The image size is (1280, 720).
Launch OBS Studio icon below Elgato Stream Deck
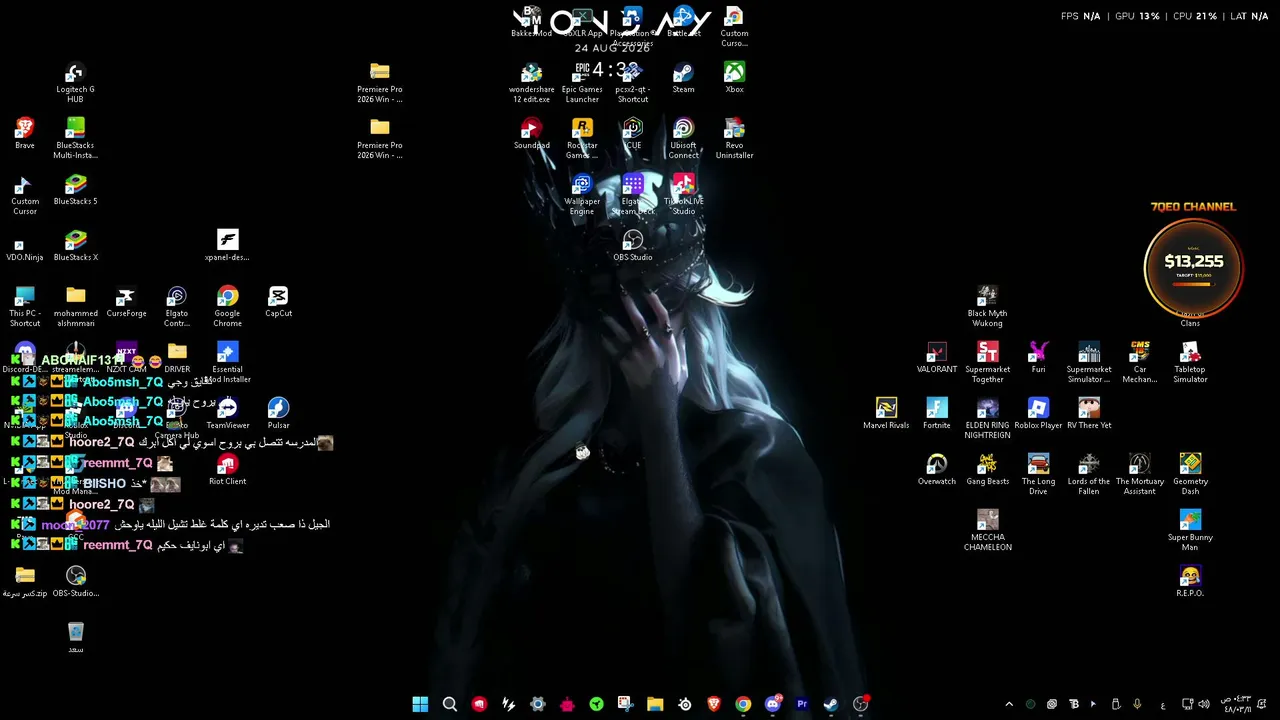coord(632,246)
